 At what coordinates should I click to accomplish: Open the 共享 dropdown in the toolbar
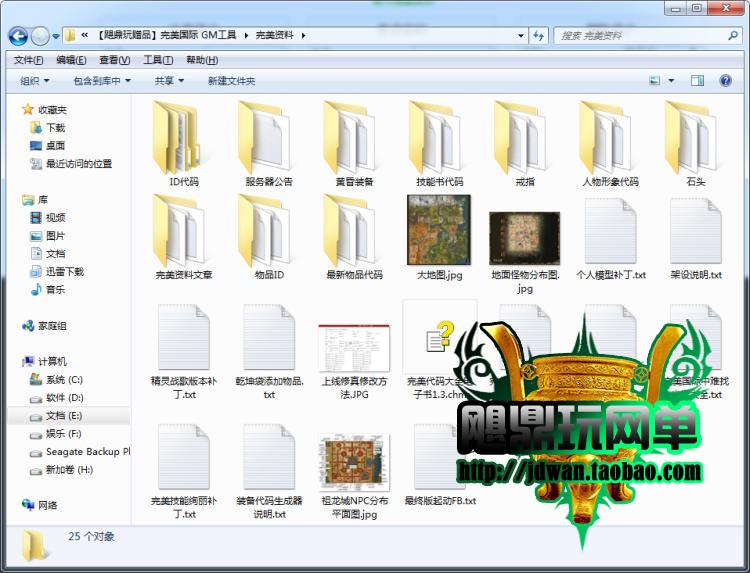pos(168,81)
